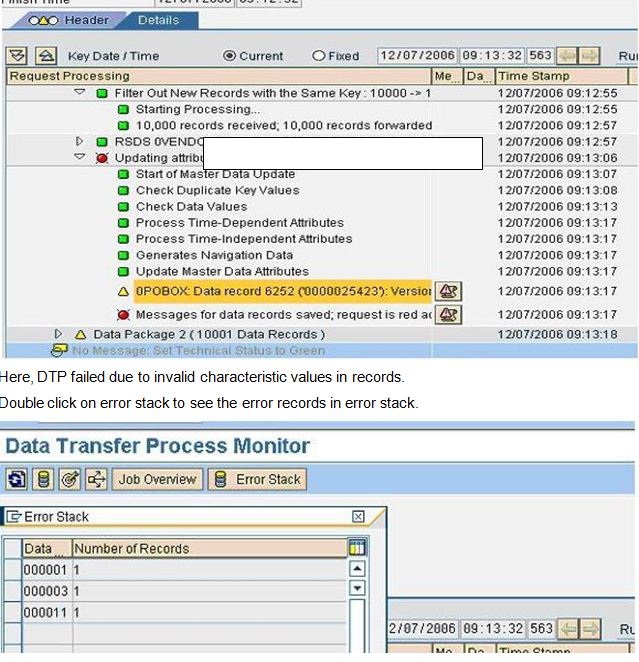Click the database icon next to Refresh
The height and width of the screenshot is (662, 639).
click(x=43, y=480)
